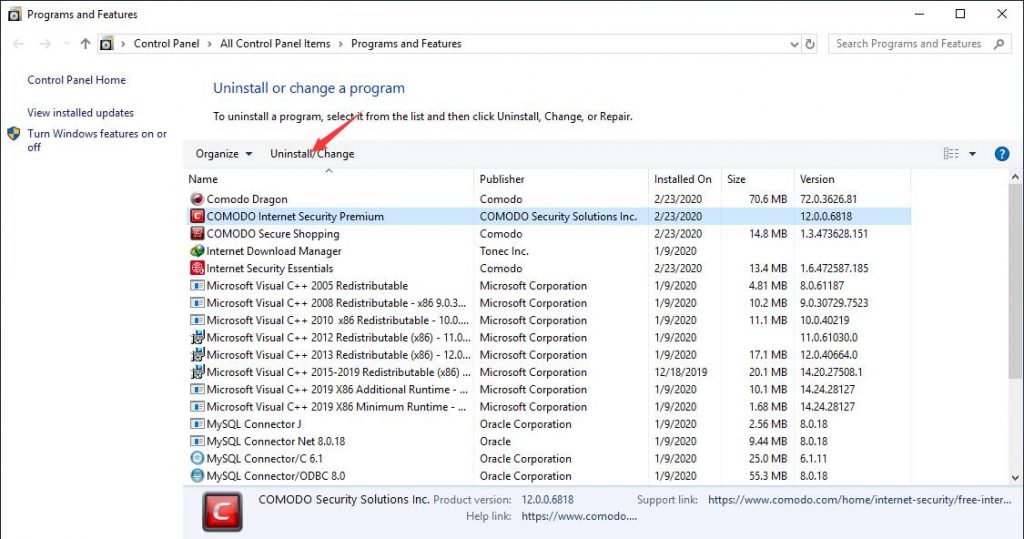Sort by the Installed On column header

684,179
